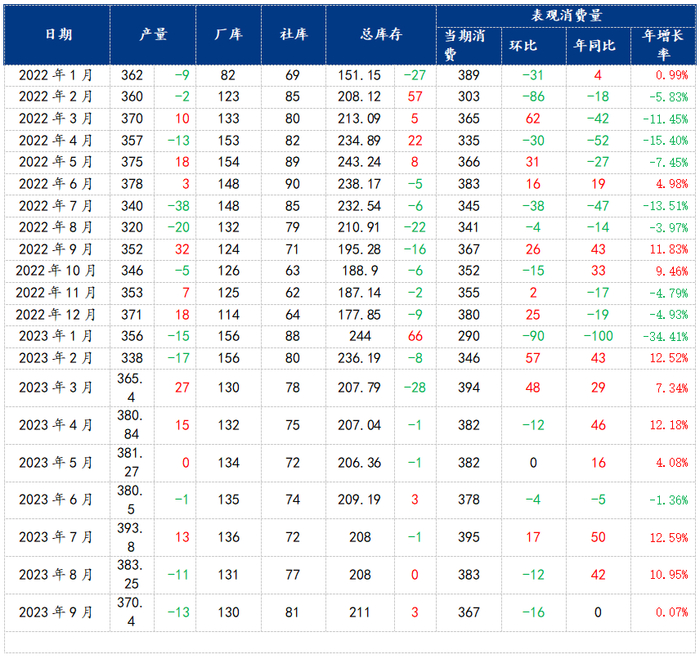Select the 2022 年 2 月 date cell

click(x=56, y=96)
